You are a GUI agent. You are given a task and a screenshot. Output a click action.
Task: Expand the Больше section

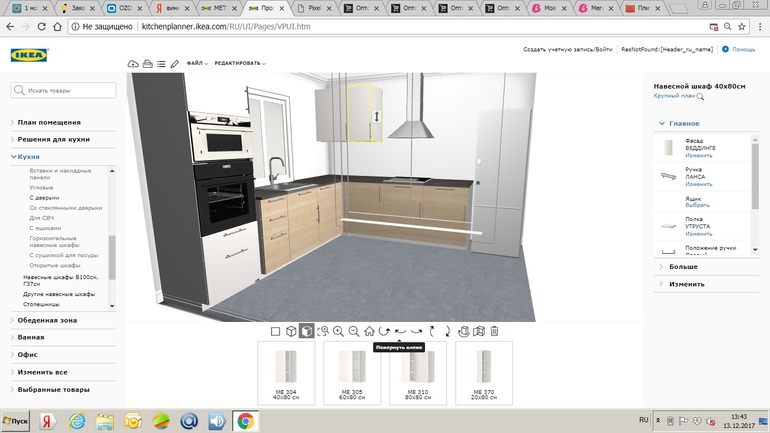(x=683, y=267)
